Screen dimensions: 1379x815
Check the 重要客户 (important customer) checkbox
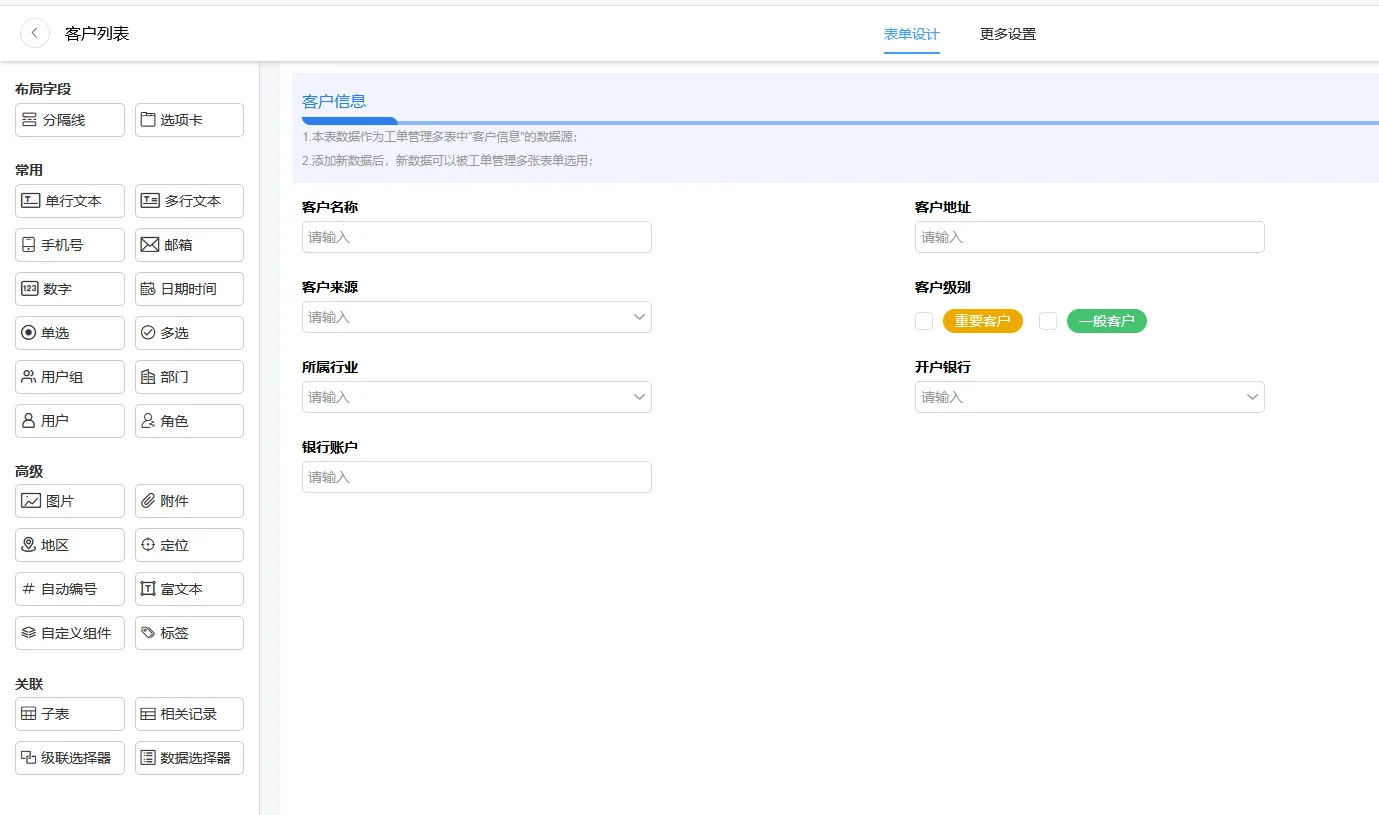[923, 320]
